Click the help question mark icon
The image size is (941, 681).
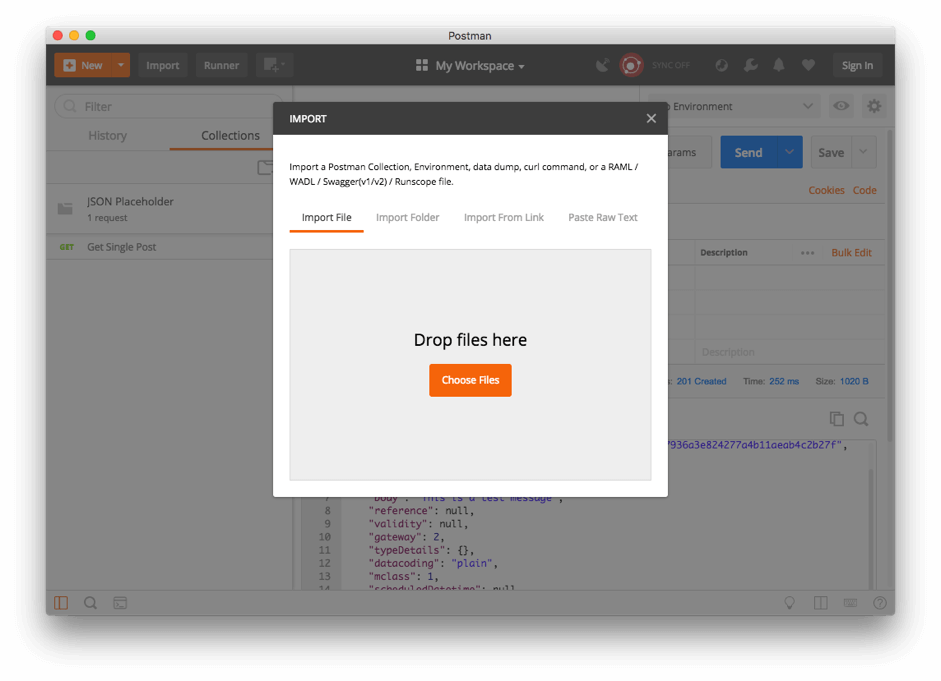pos(880,603)
